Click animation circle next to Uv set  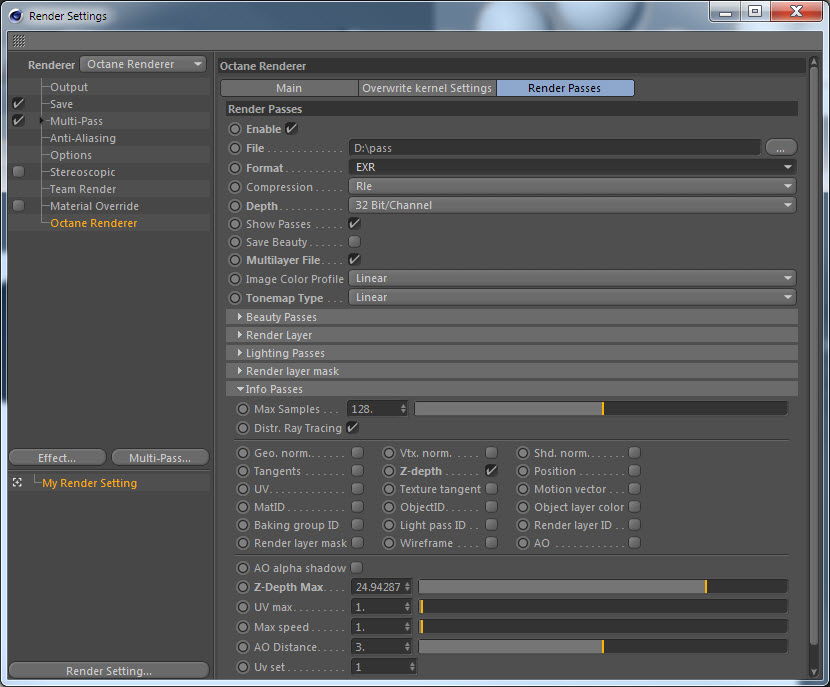pyautogui.click(x=243, y=667)
